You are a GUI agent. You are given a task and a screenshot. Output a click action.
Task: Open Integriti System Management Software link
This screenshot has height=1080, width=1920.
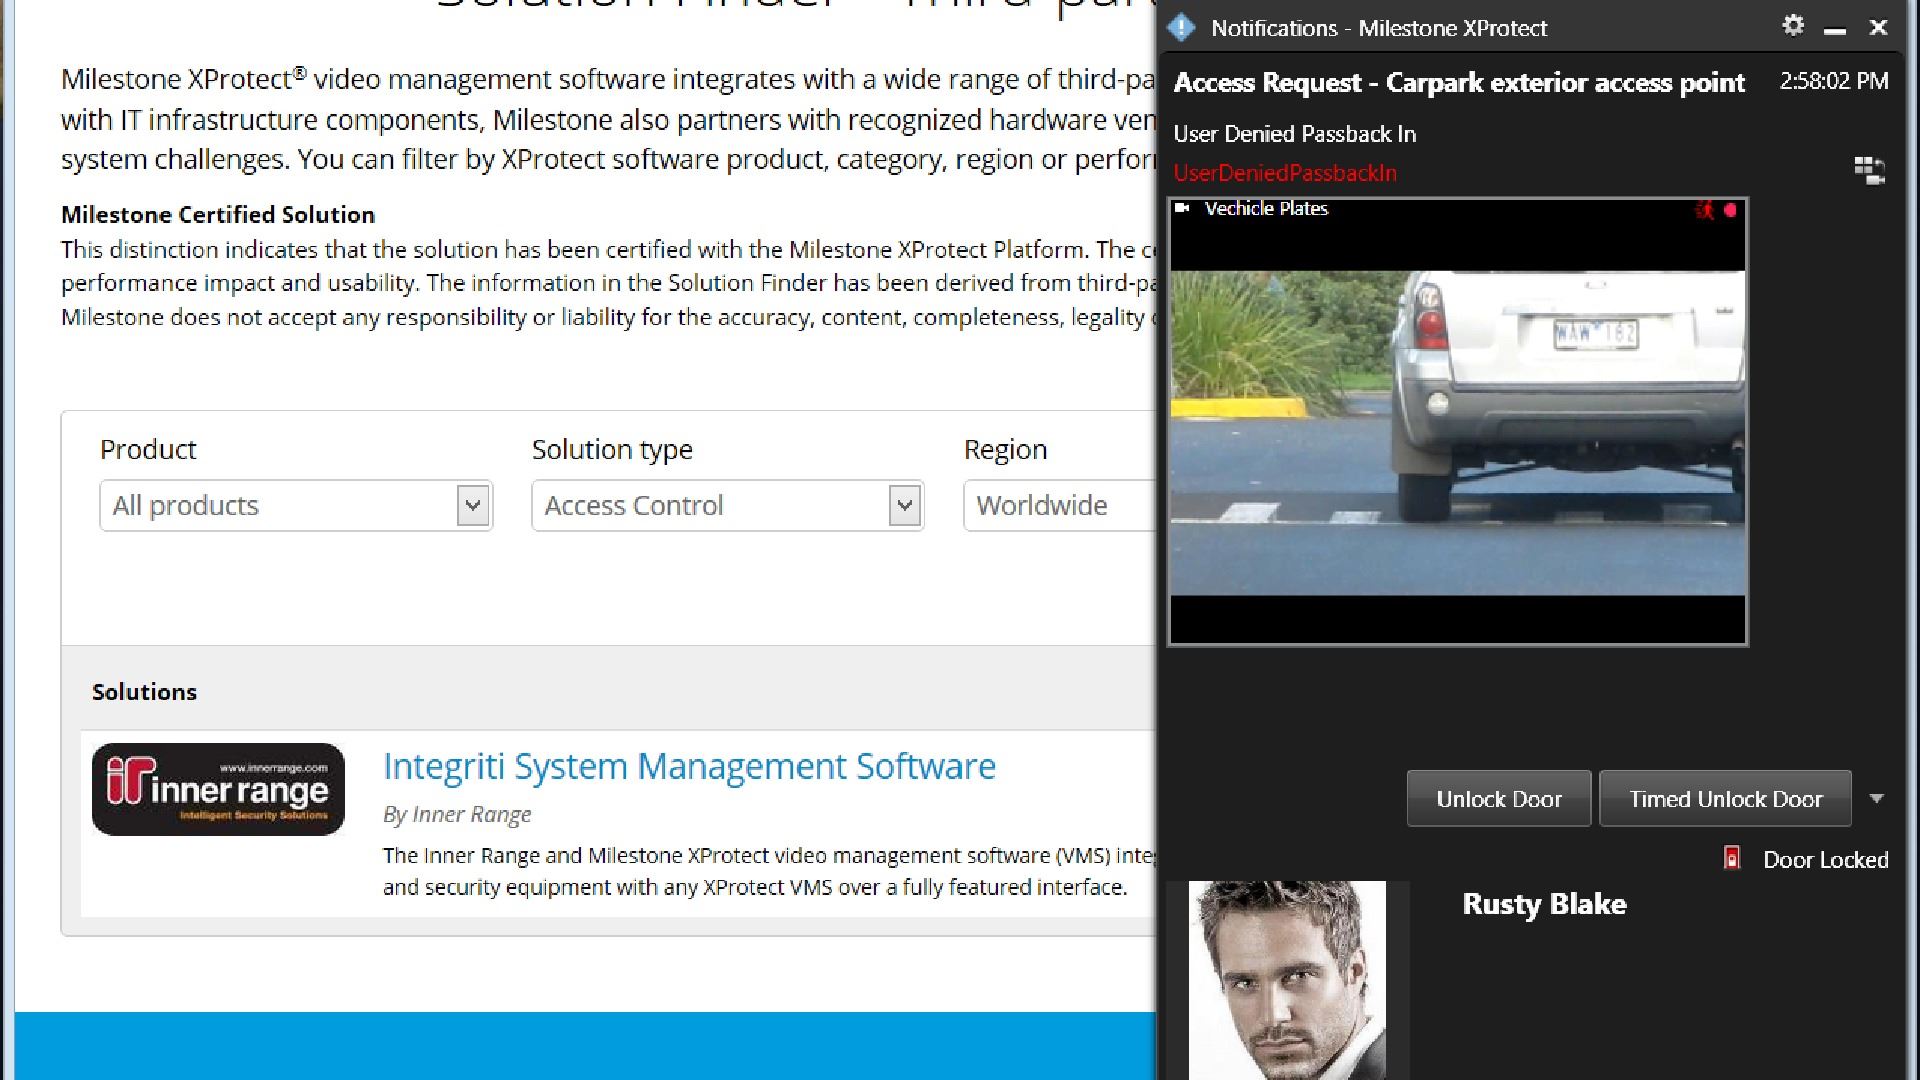point(689,766)
